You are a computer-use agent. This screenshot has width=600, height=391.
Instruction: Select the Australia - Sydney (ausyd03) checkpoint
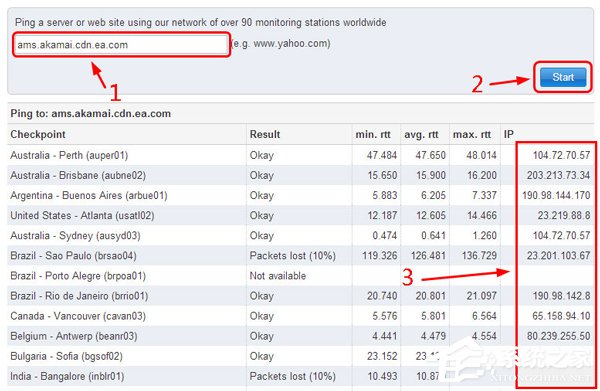click(x=75, y=236)
